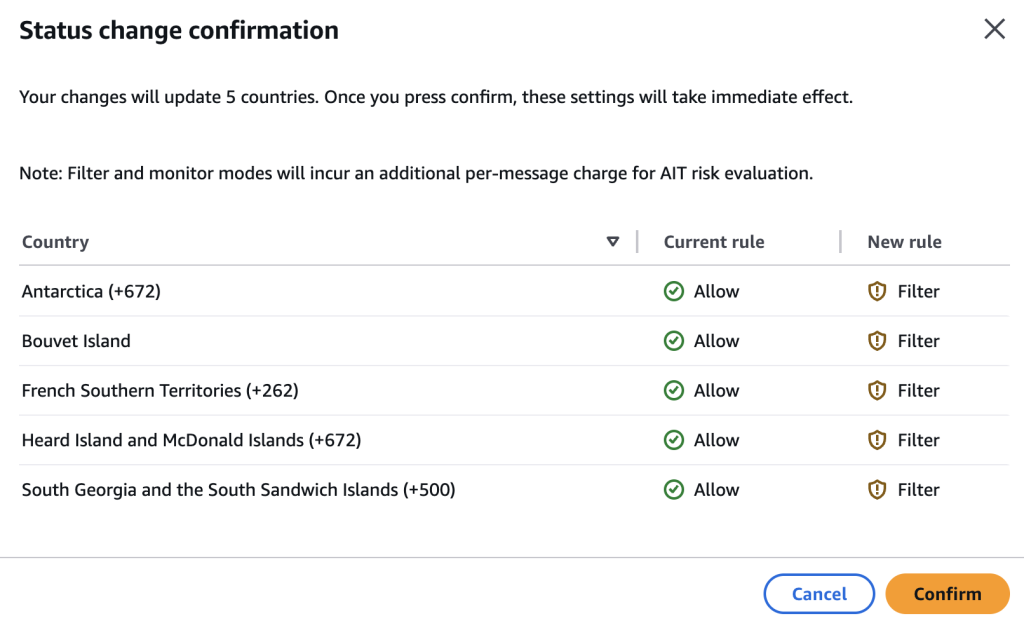Screen dimensions: 1024x623
Task: Click the green Allow checkmark icon for Antarctica
Action: pos(674,292)
